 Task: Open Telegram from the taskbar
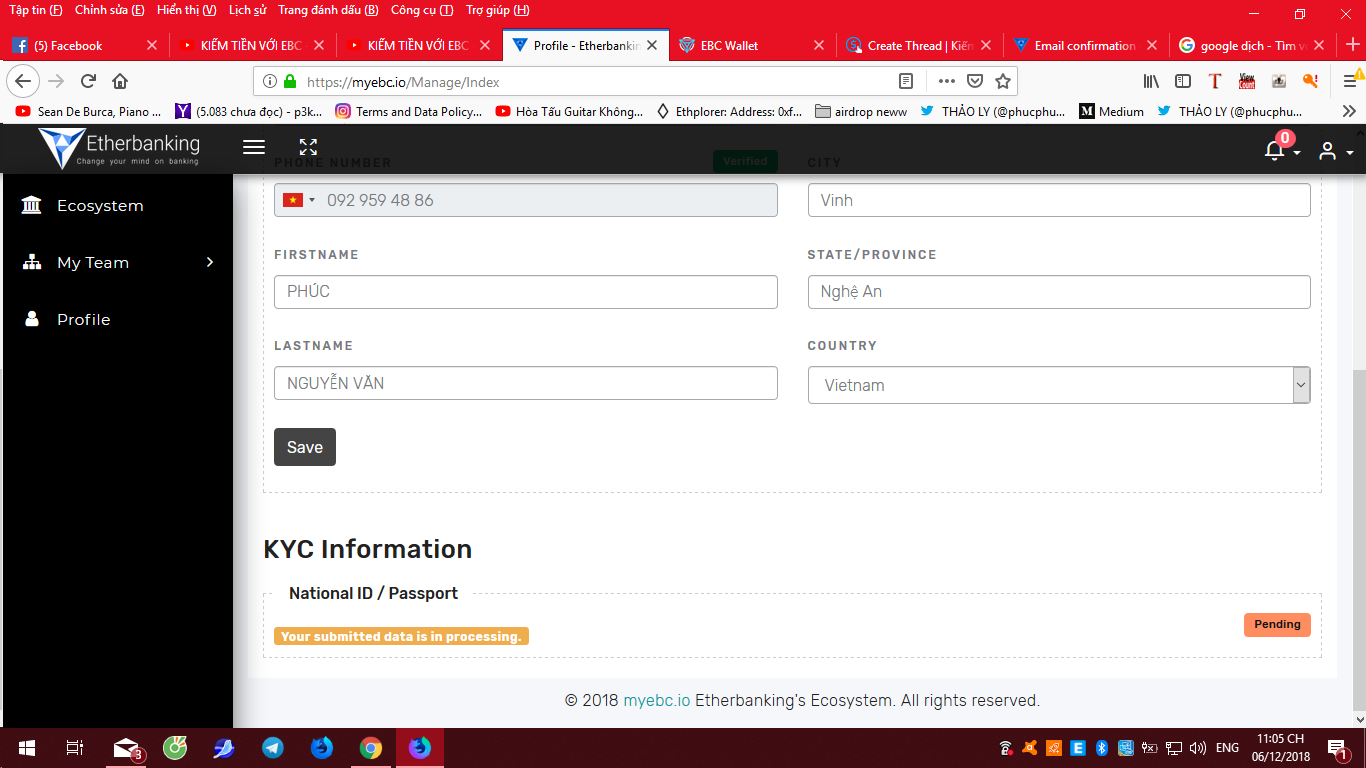coord(272,748)
